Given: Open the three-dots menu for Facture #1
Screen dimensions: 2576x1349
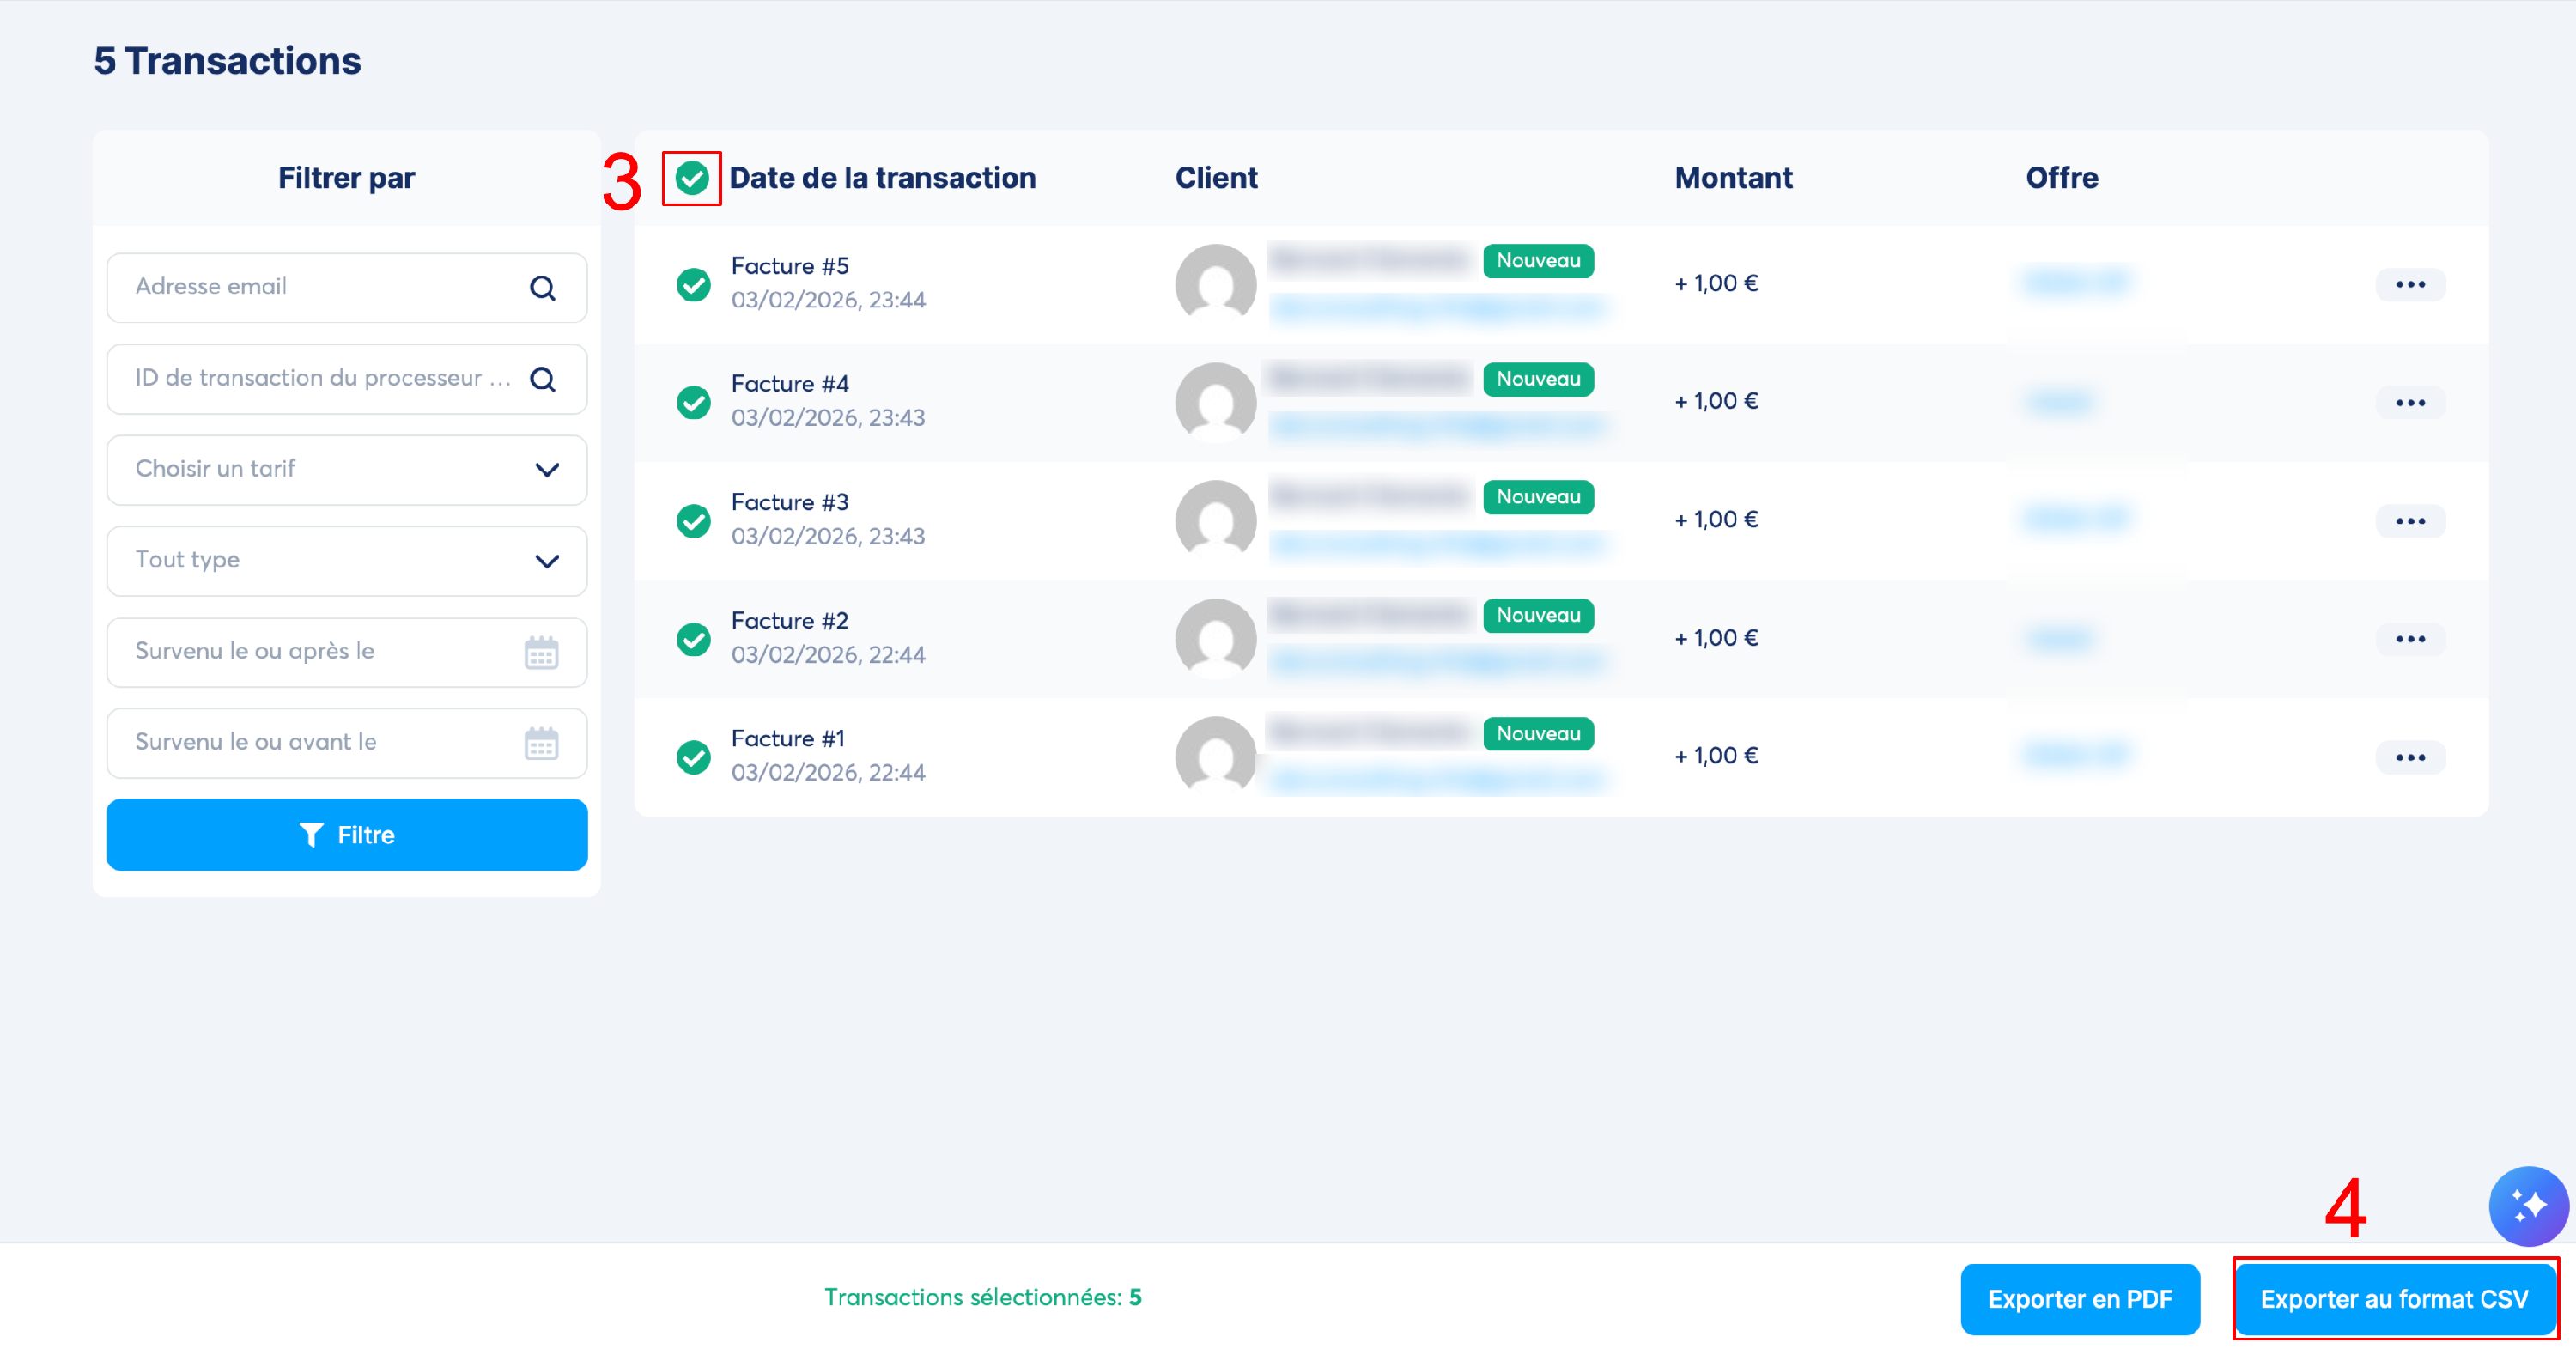Looking at the screenshot, I should point(2409,757).
